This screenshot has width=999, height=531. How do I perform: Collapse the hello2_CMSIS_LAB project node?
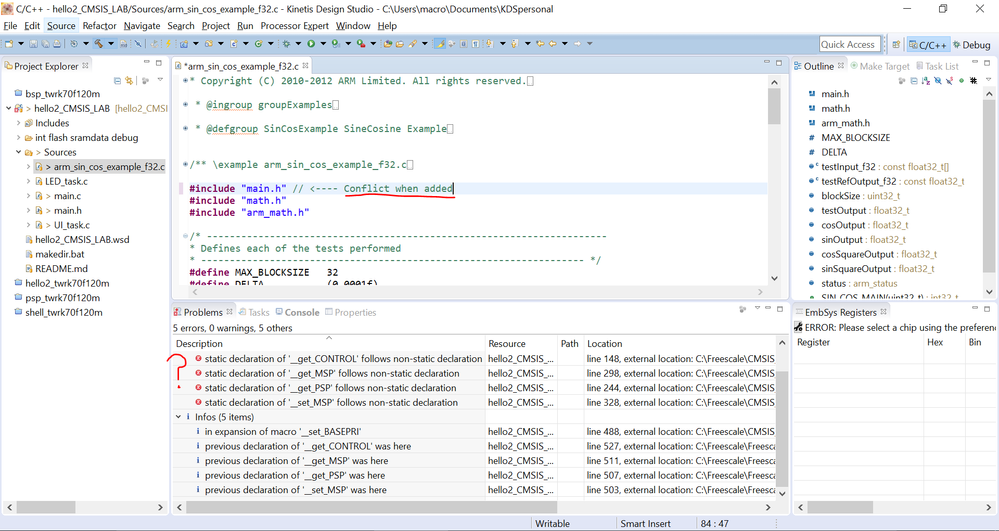point(9,108)
